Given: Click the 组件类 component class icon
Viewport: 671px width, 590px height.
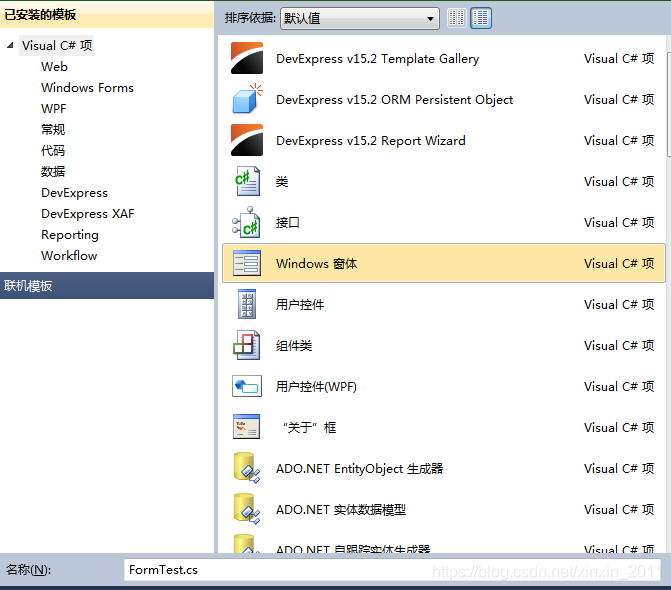Looking at the screenshot, I should (x=246, y=345).
